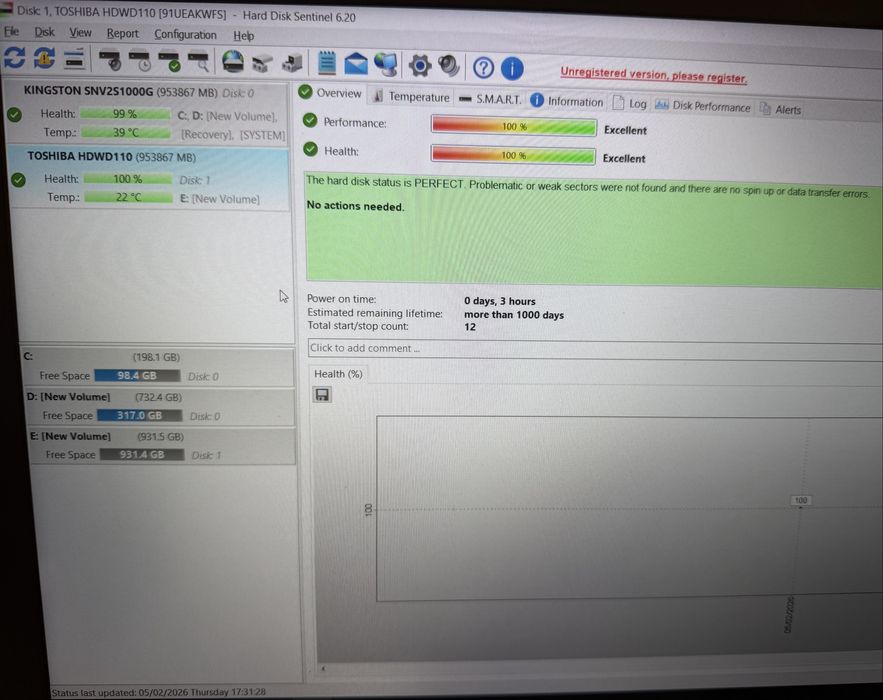
Task: Click the globe and monitor network icon
Action: (x=386, y=65)
